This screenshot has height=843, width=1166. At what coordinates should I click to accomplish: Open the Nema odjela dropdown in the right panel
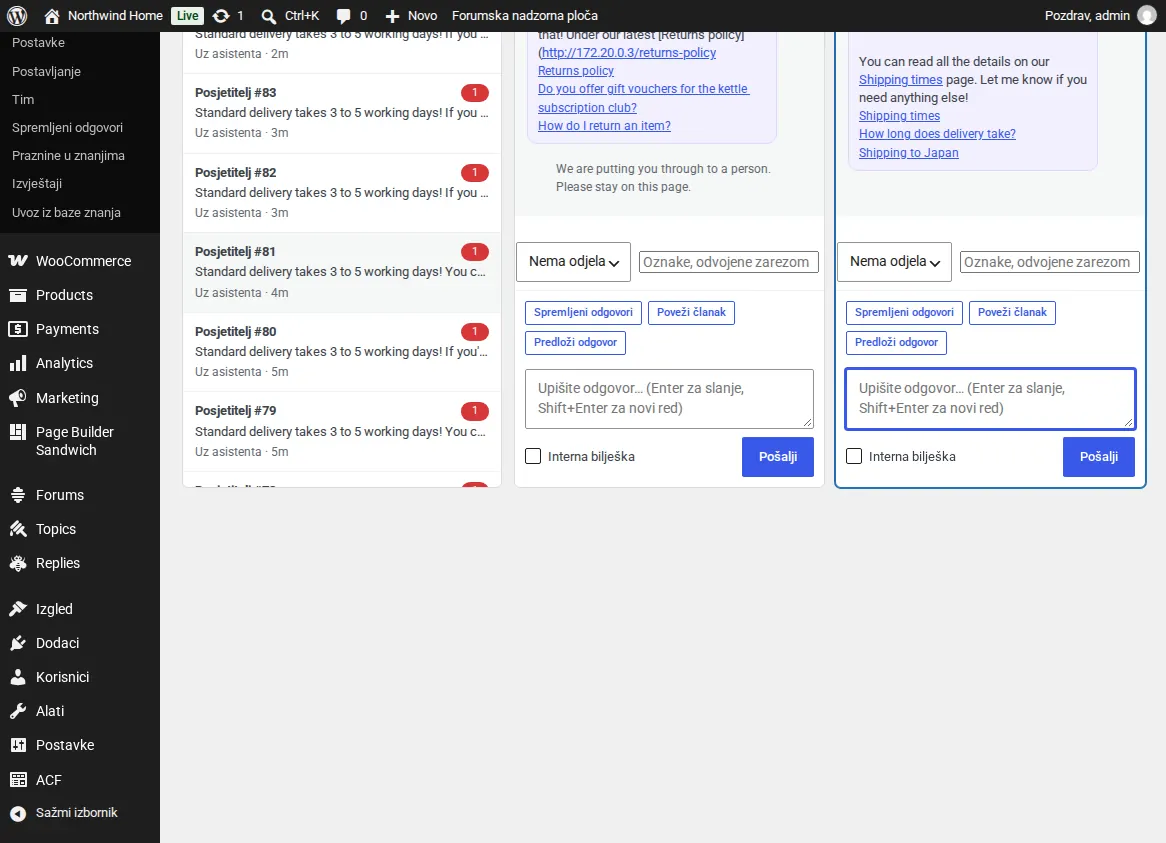pos(895,262)
